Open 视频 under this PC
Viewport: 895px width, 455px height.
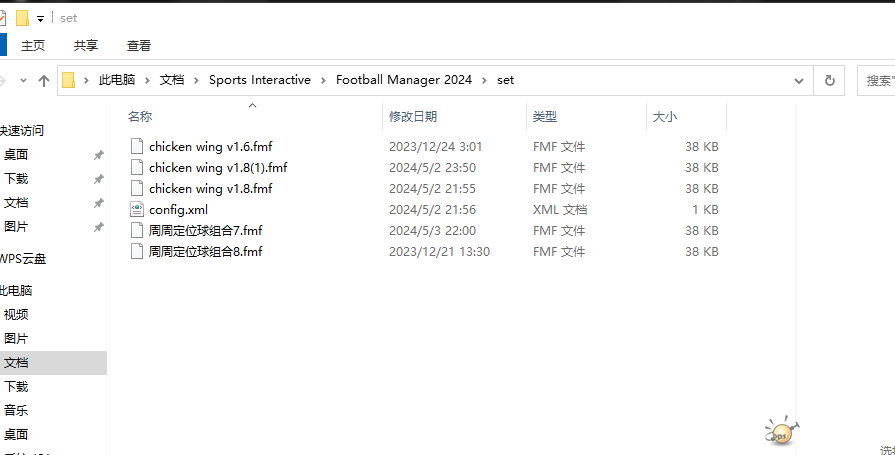tap(16, 315)
